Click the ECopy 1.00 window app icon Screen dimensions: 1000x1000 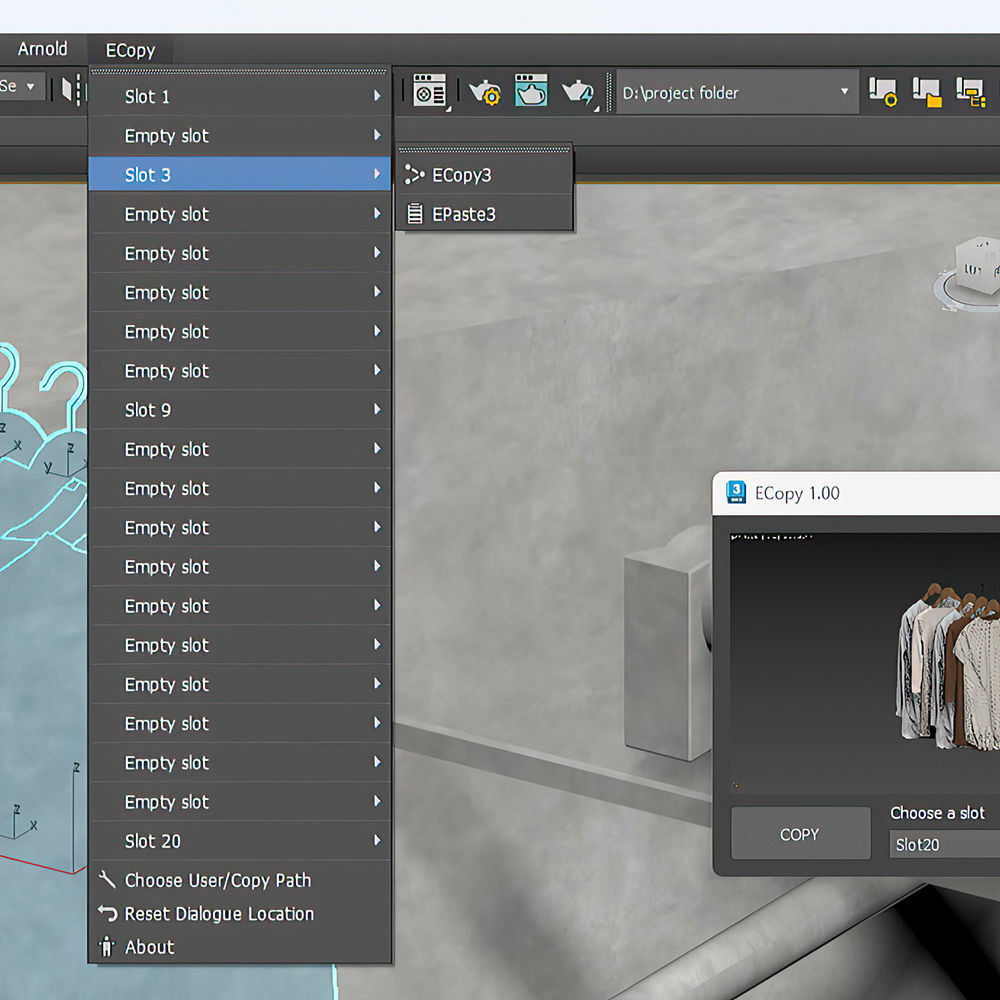(736, 492)
